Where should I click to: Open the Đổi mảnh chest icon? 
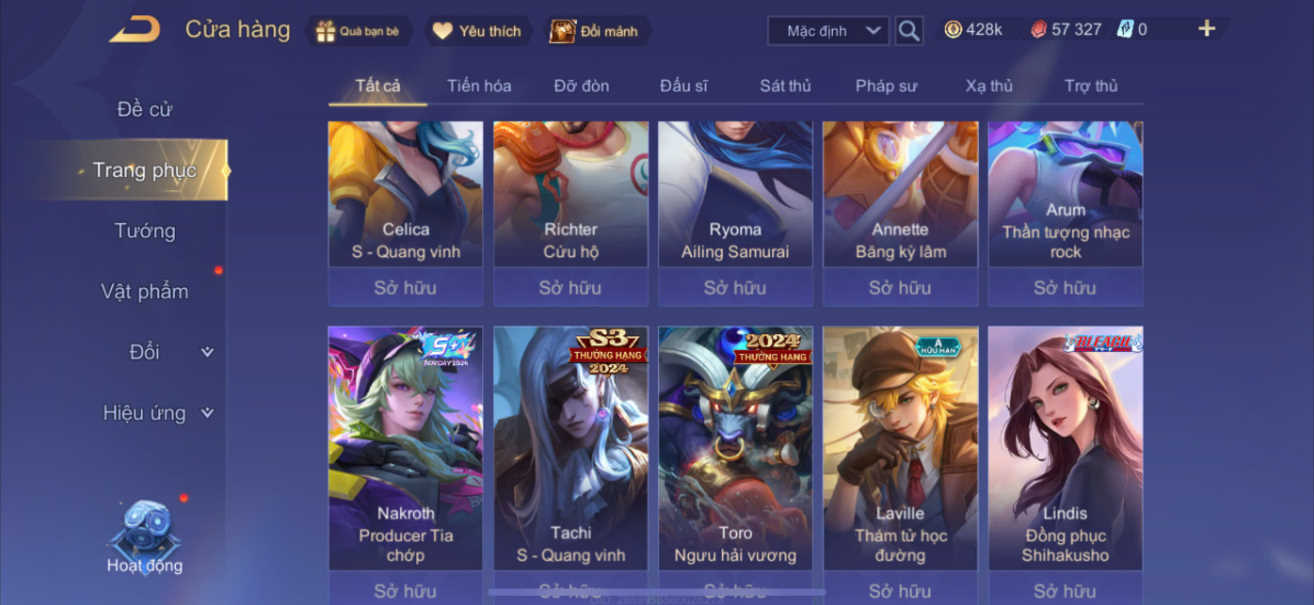tap(563, 31)
